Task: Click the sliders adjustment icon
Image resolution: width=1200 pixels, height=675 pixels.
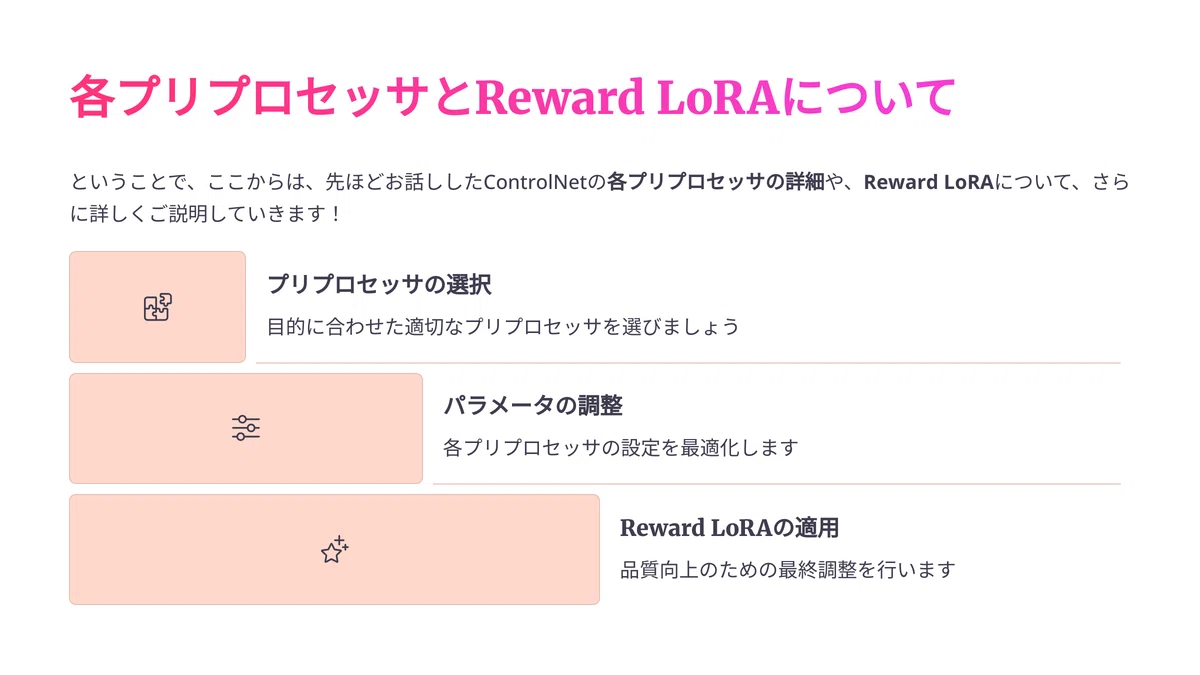Action: click(246, 428)
